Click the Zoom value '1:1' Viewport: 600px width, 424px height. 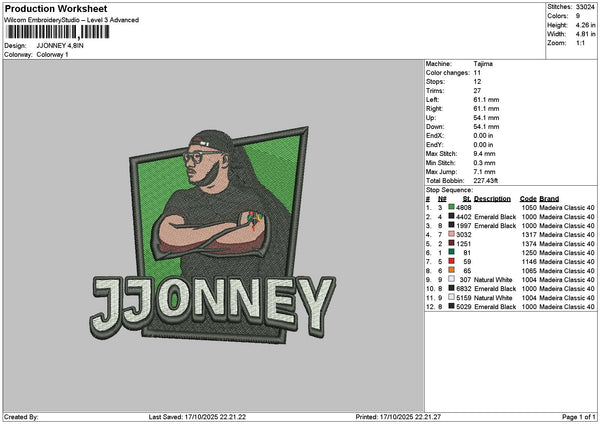[580, 43]
